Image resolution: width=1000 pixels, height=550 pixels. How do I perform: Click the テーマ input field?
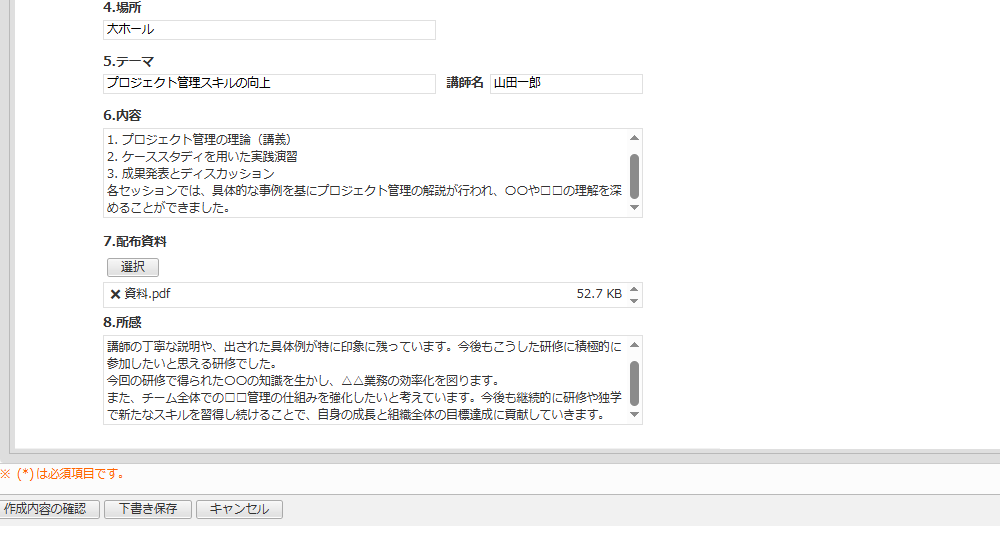tap(269, 84)
